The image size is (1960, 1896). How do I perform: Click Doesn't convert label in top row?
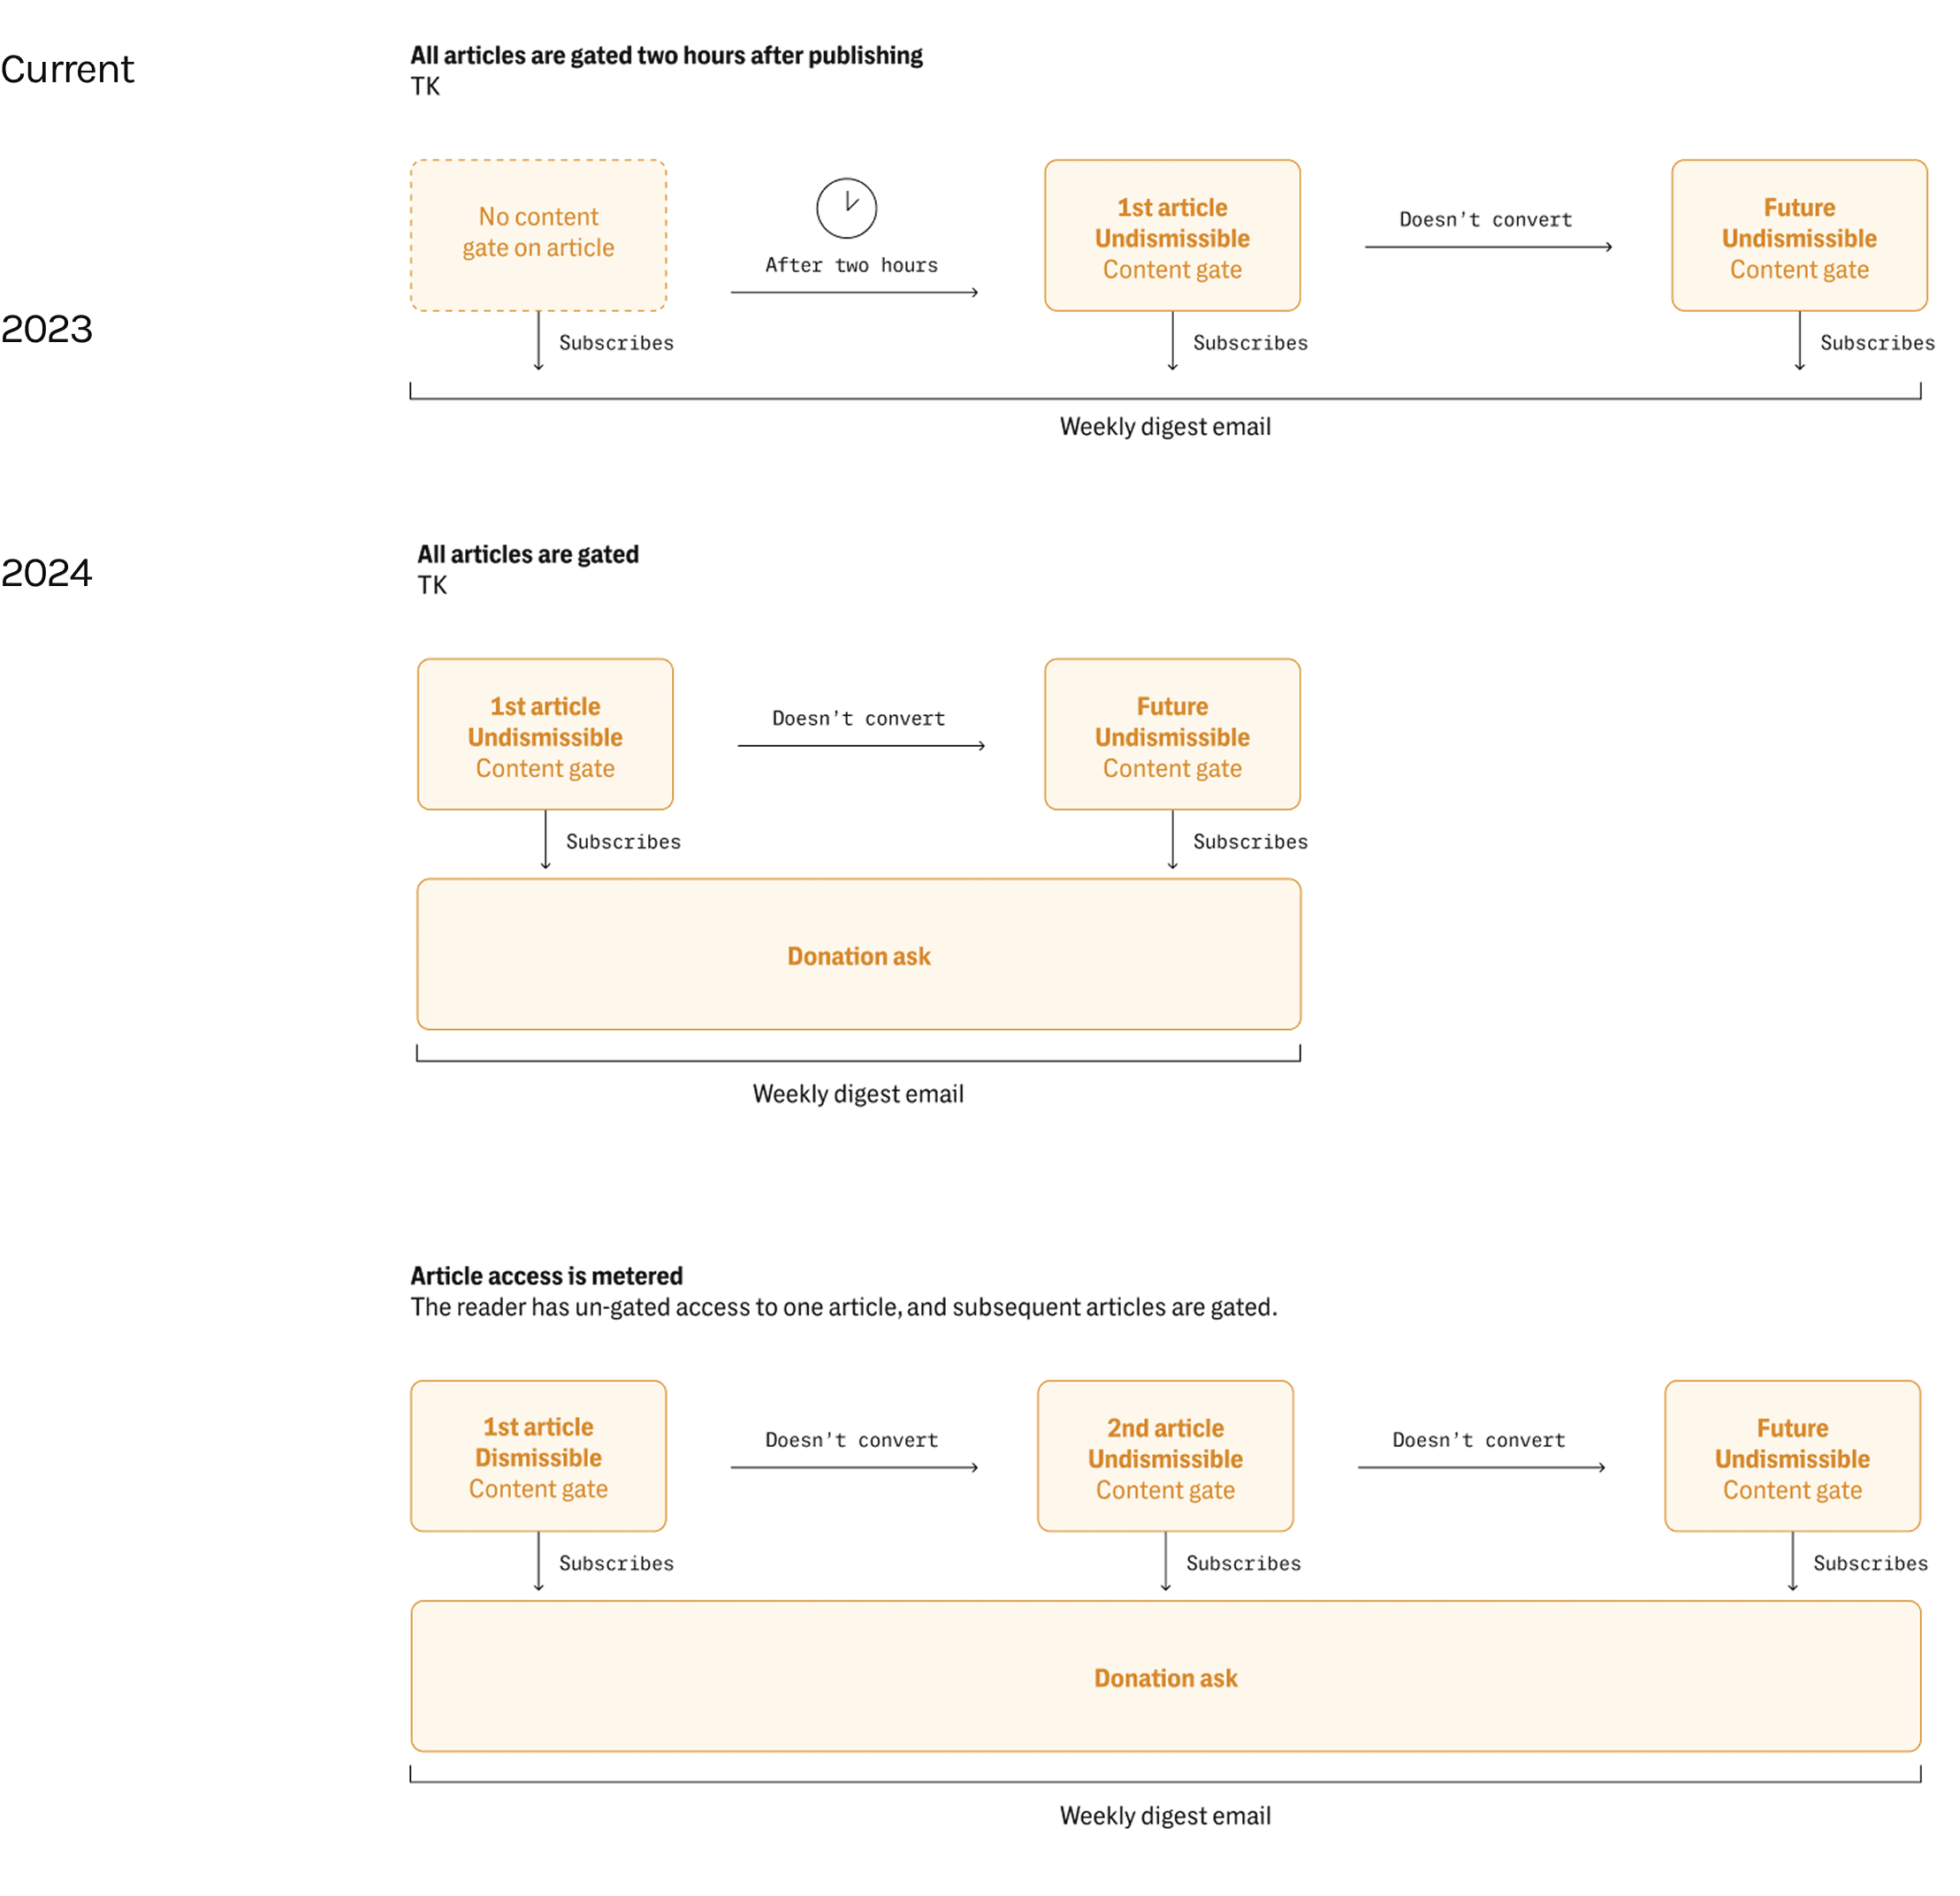1485,220
